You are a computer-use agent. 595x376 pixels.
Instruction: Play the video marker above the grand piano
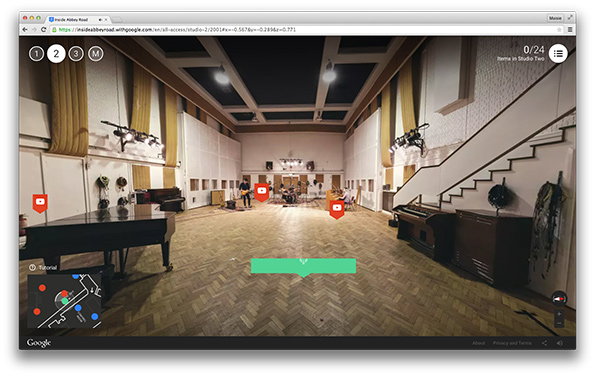click(x=40, y=203)
